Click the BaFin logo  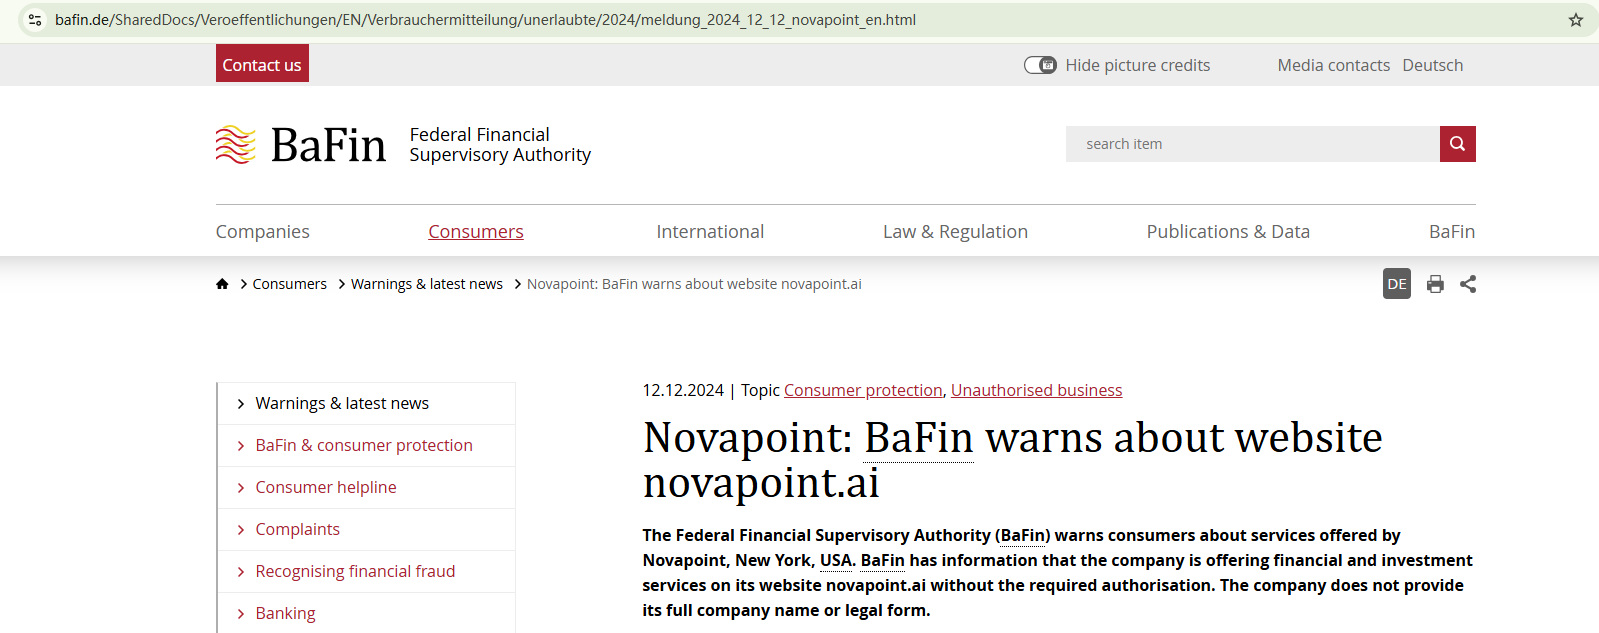point(301,145)
